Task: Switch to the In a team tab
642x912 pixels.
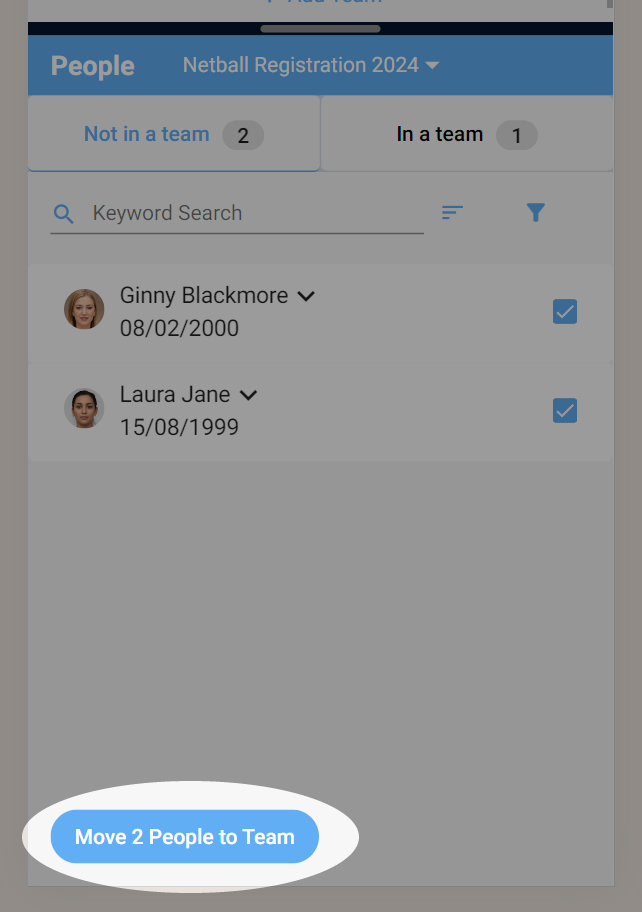Action: tap(466, 134)
